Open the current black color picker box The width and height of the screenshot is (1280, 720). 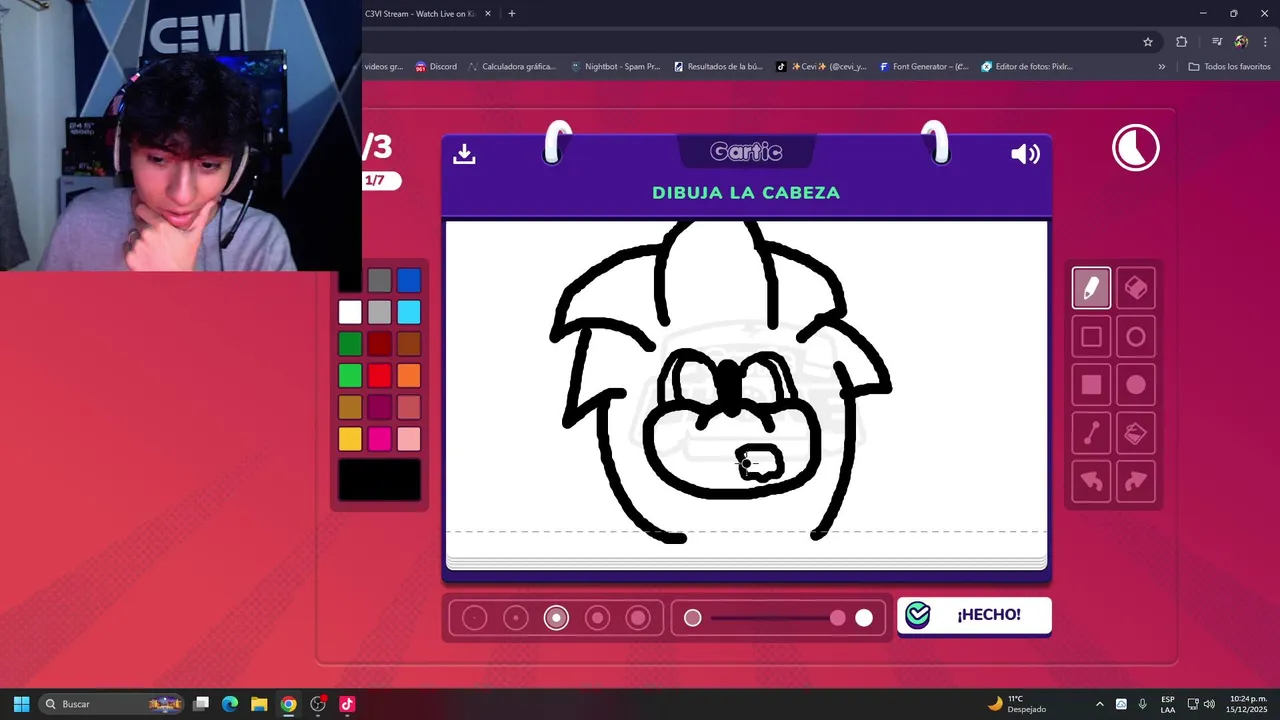(x=379, y=480)
